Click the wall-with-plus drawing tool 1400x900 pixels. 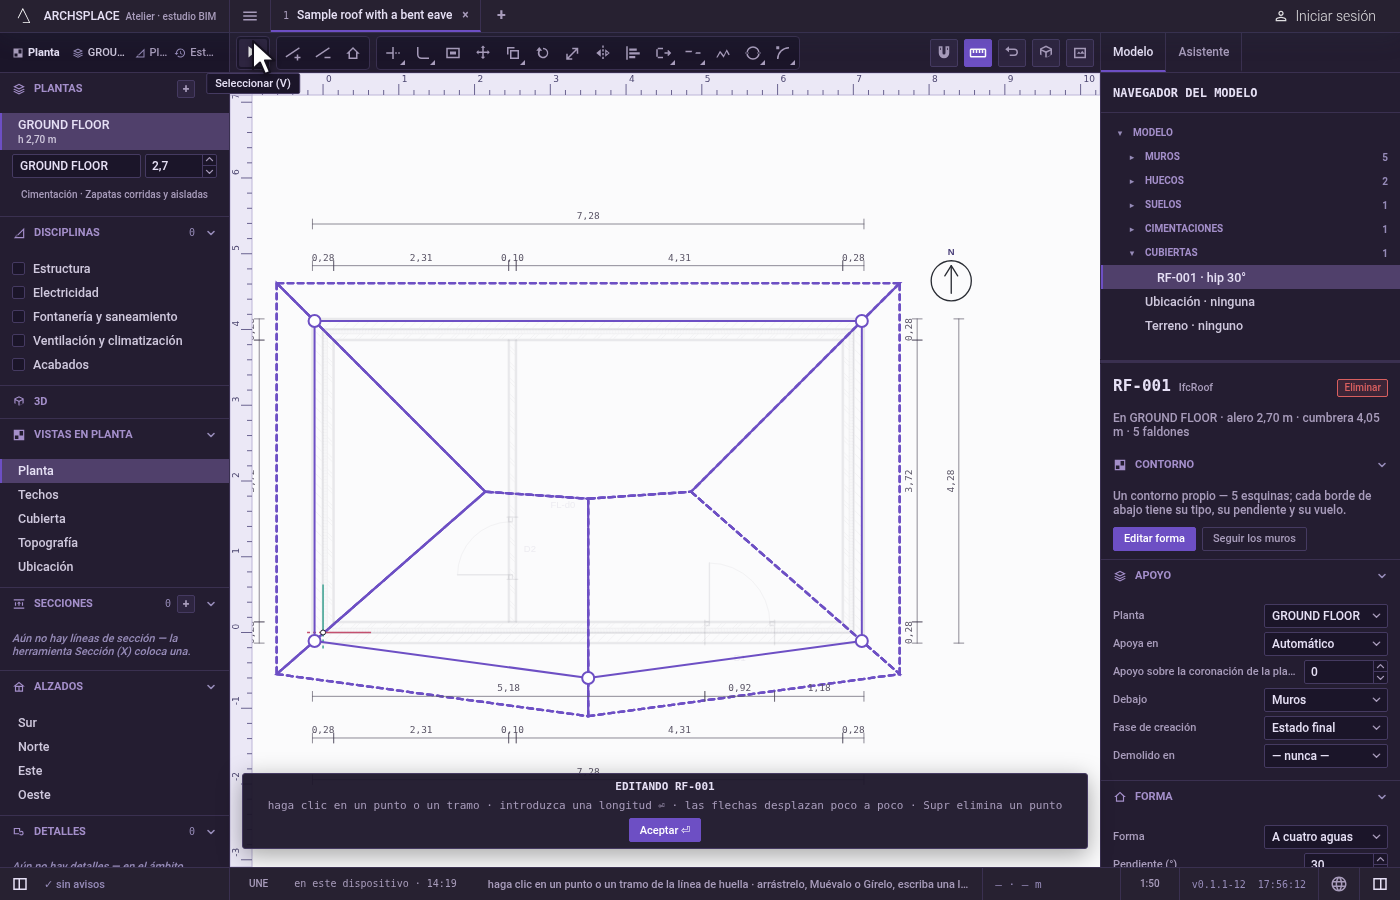(293, 53)
